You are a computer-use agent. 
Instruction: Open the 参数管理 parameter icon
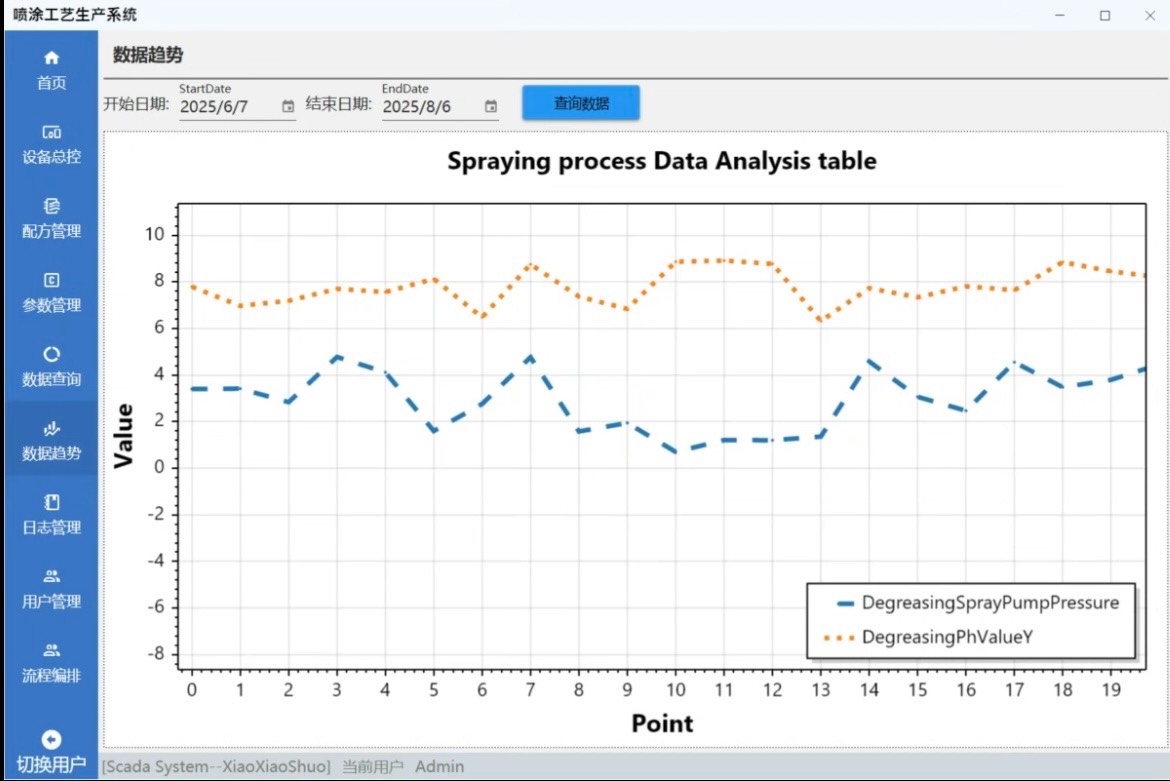point(52,280)
